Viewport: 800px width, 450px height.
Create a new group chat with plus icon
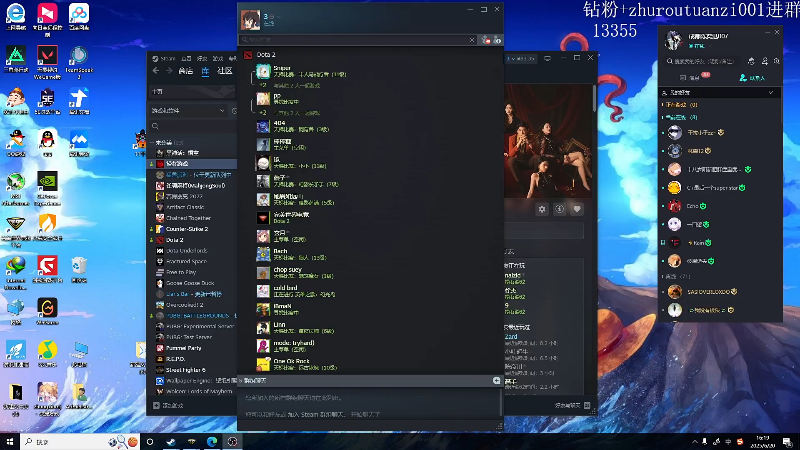(496, 381)
